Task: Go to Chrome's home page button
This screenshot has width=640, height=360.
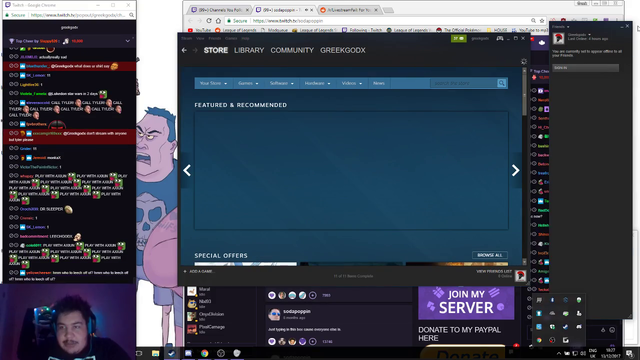Action: point(218,20)
